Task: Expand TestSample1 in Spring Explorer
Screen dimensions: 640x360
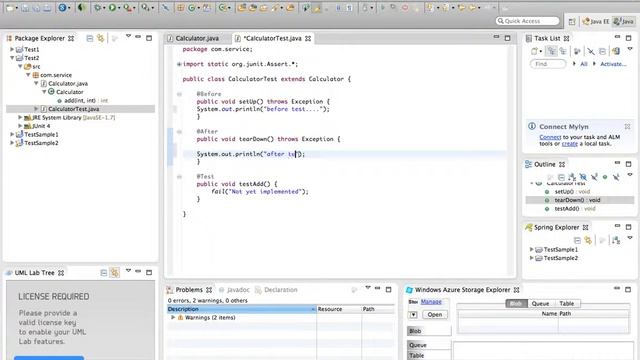Action: tap(531, 249)
